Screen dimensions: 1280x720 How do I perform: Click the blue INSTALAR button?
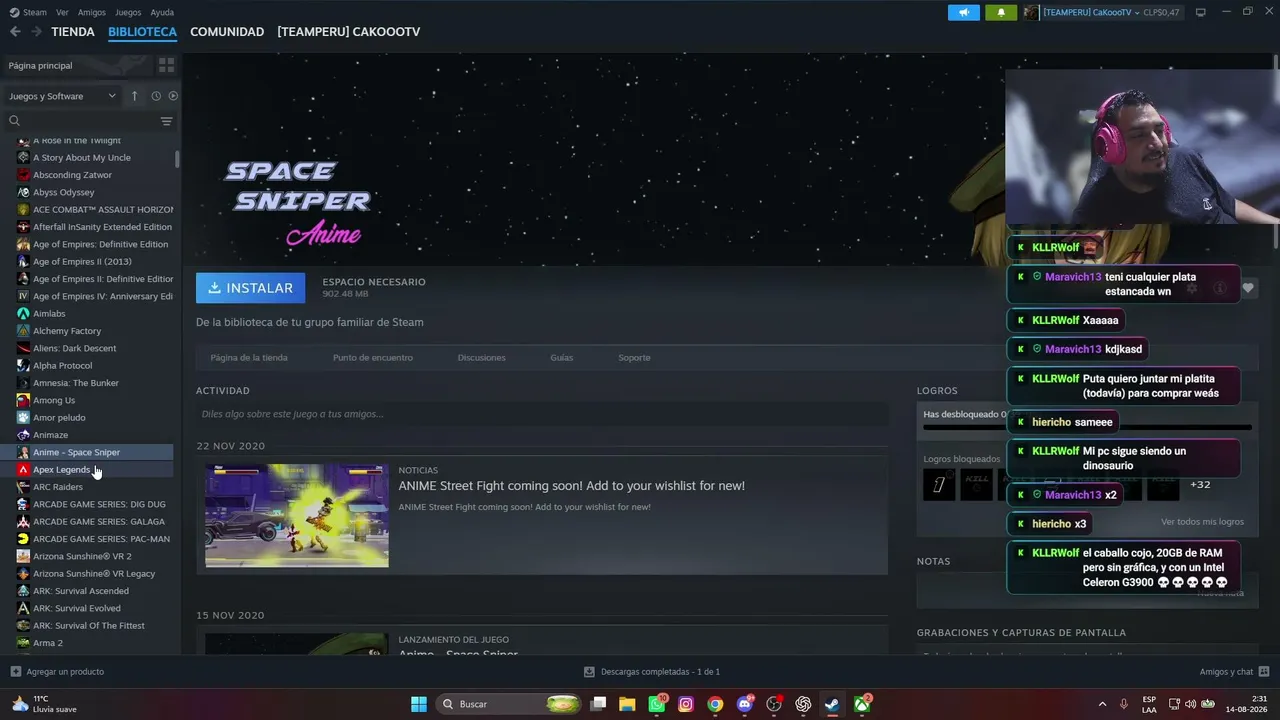(251, 288)
